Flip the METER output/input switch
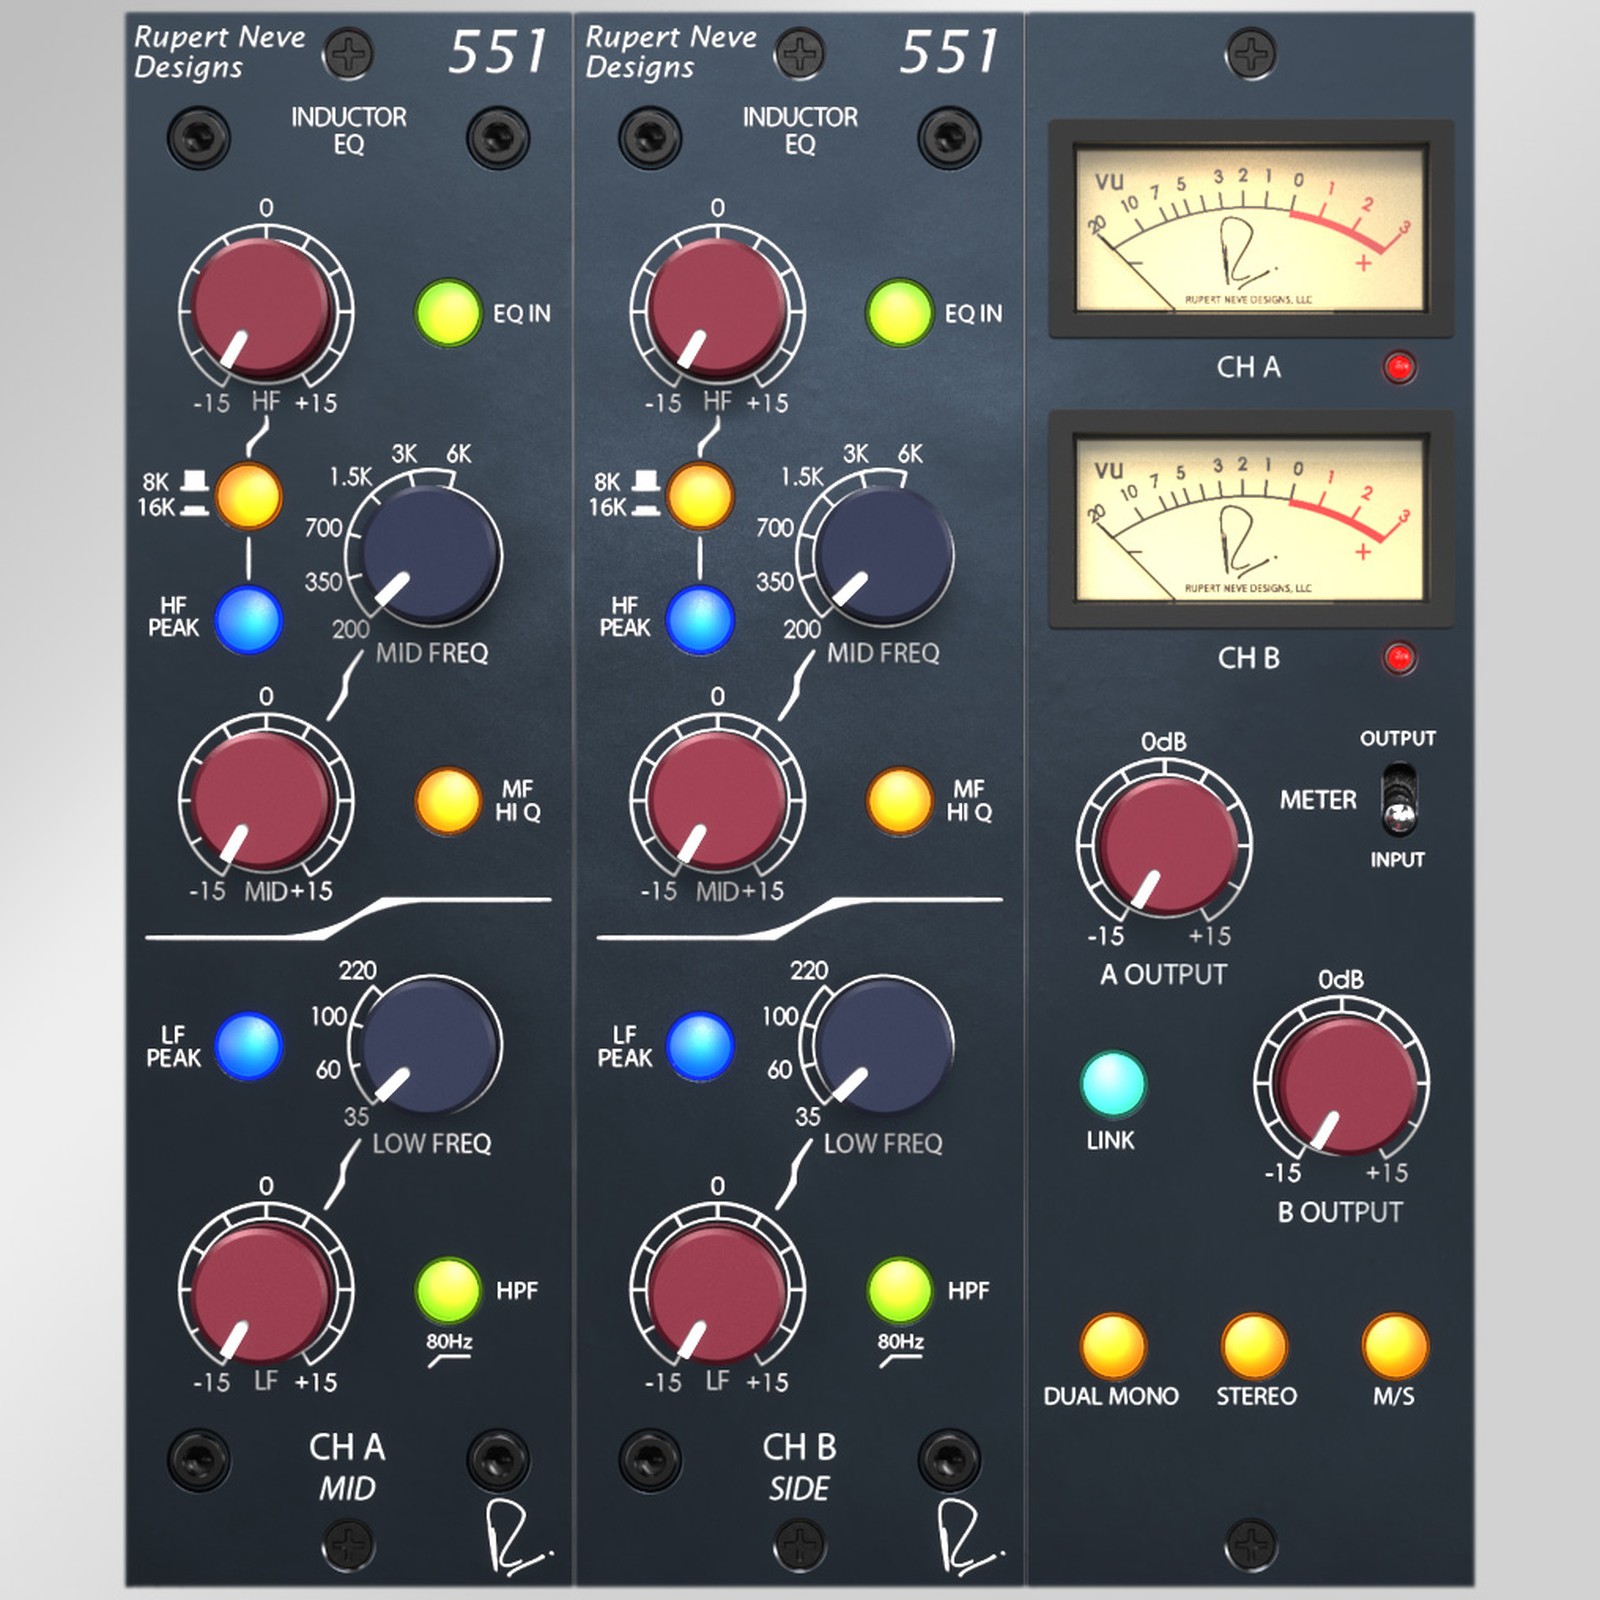This screenshot has width=1600, height=1600. (x=1399, y=800)
